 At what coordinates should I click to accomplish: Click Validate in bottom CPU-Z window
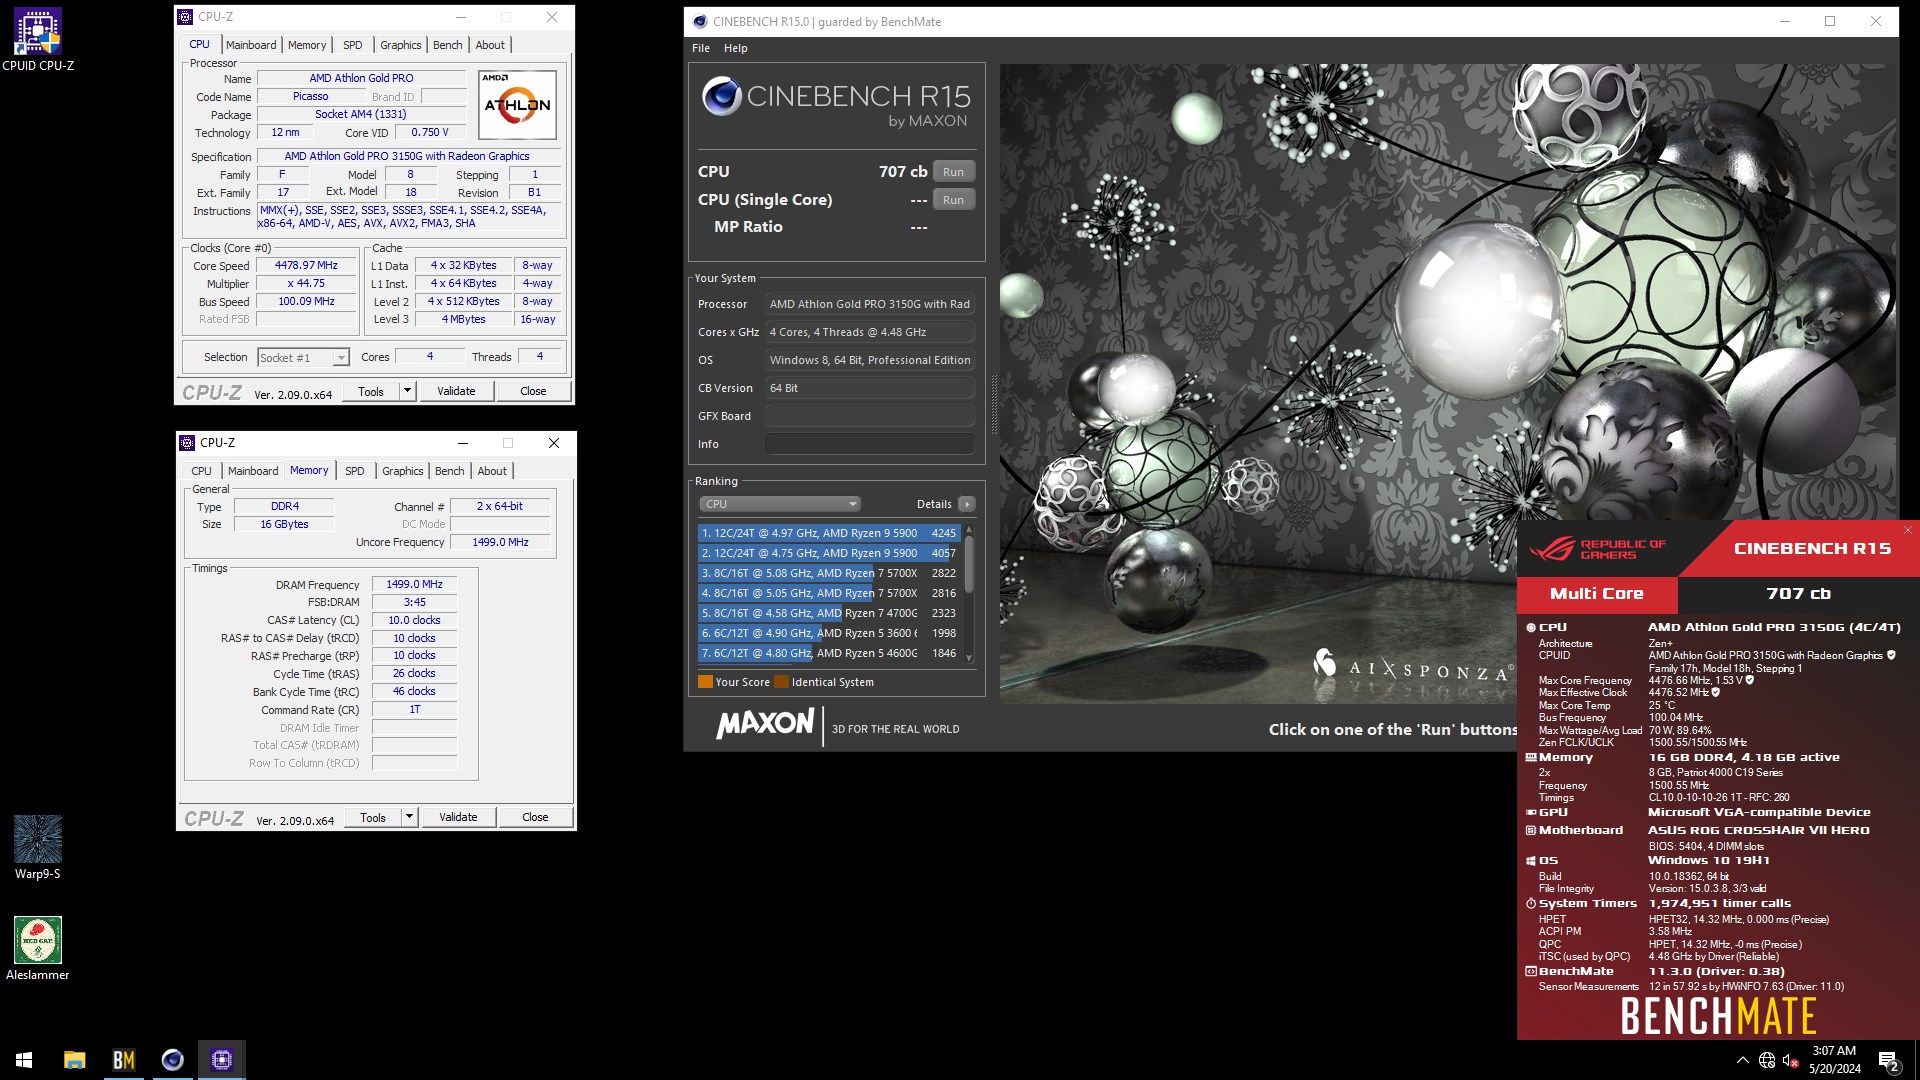click(x=458, y=817)
